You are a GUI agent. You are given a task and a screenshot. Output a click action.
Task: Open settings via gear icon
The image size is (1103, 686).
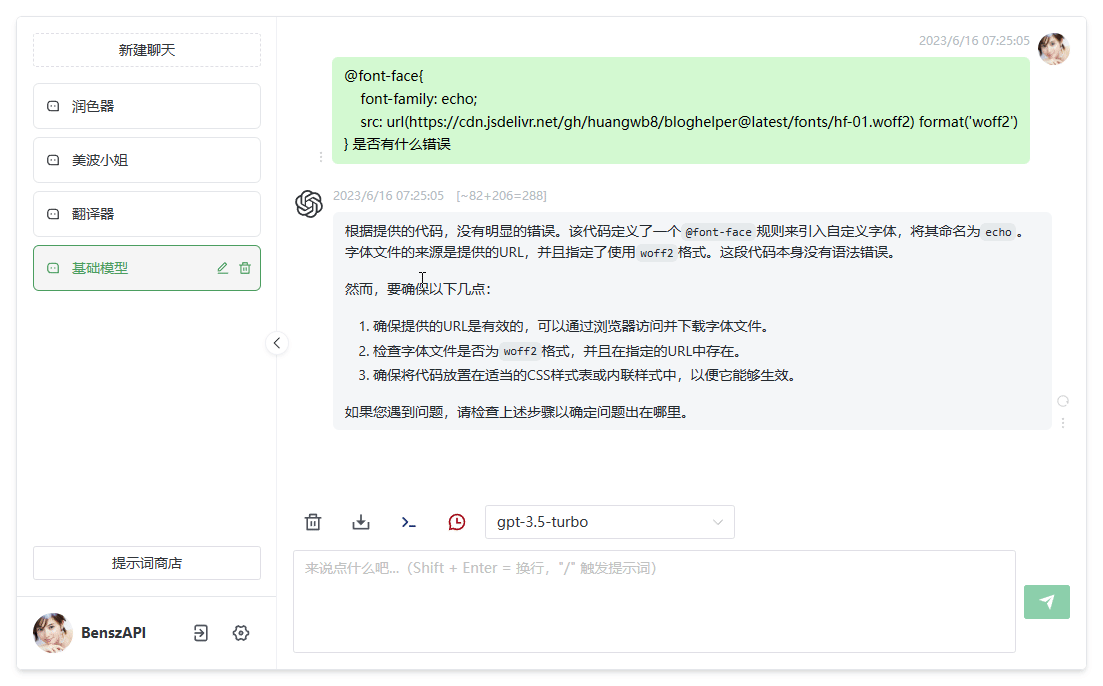(x=240, y=633)
